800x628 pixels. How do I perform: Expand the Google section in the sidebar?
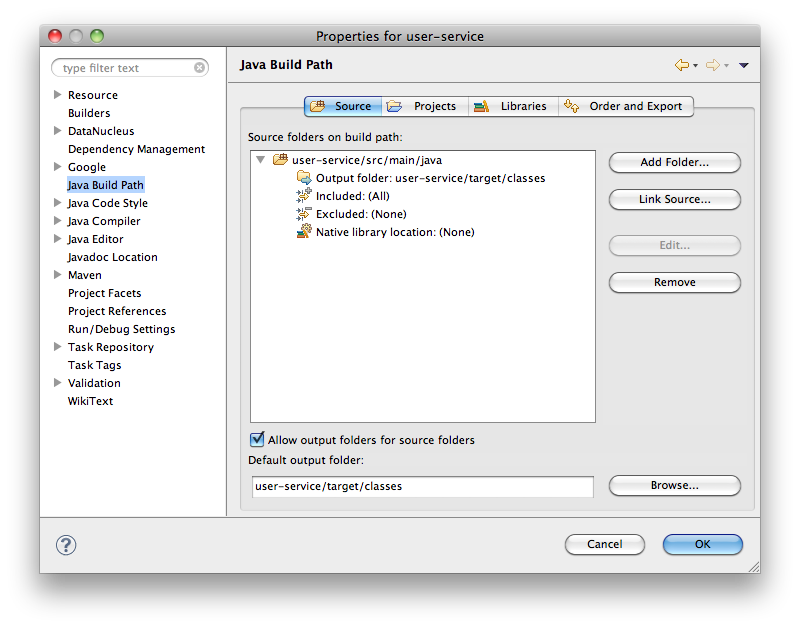tap(59, 167)
